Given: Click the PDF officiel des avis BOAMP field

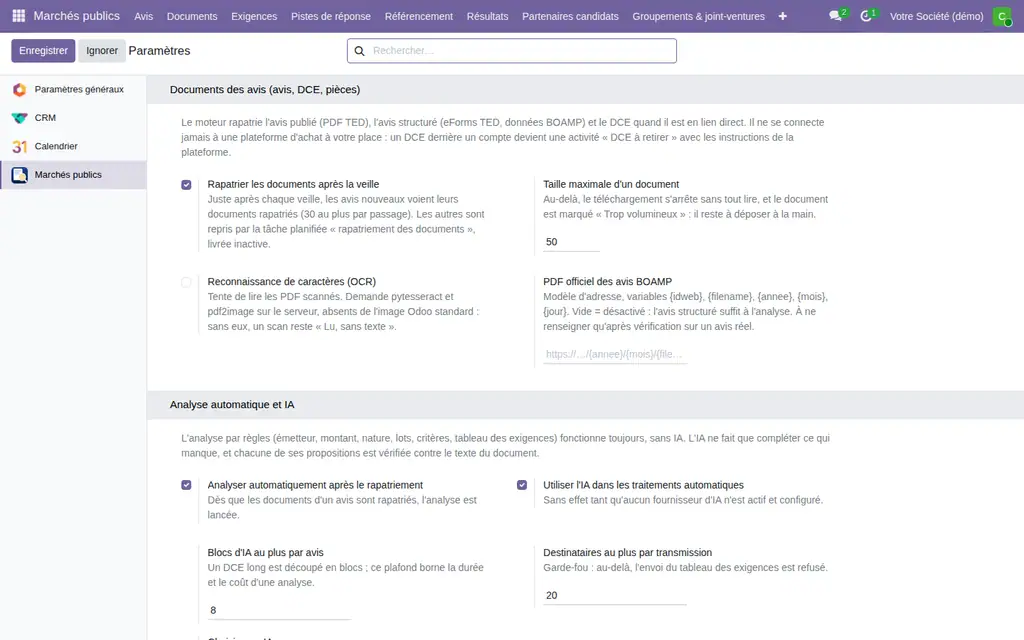Looking at the screenshot, I should click(615, 355).
